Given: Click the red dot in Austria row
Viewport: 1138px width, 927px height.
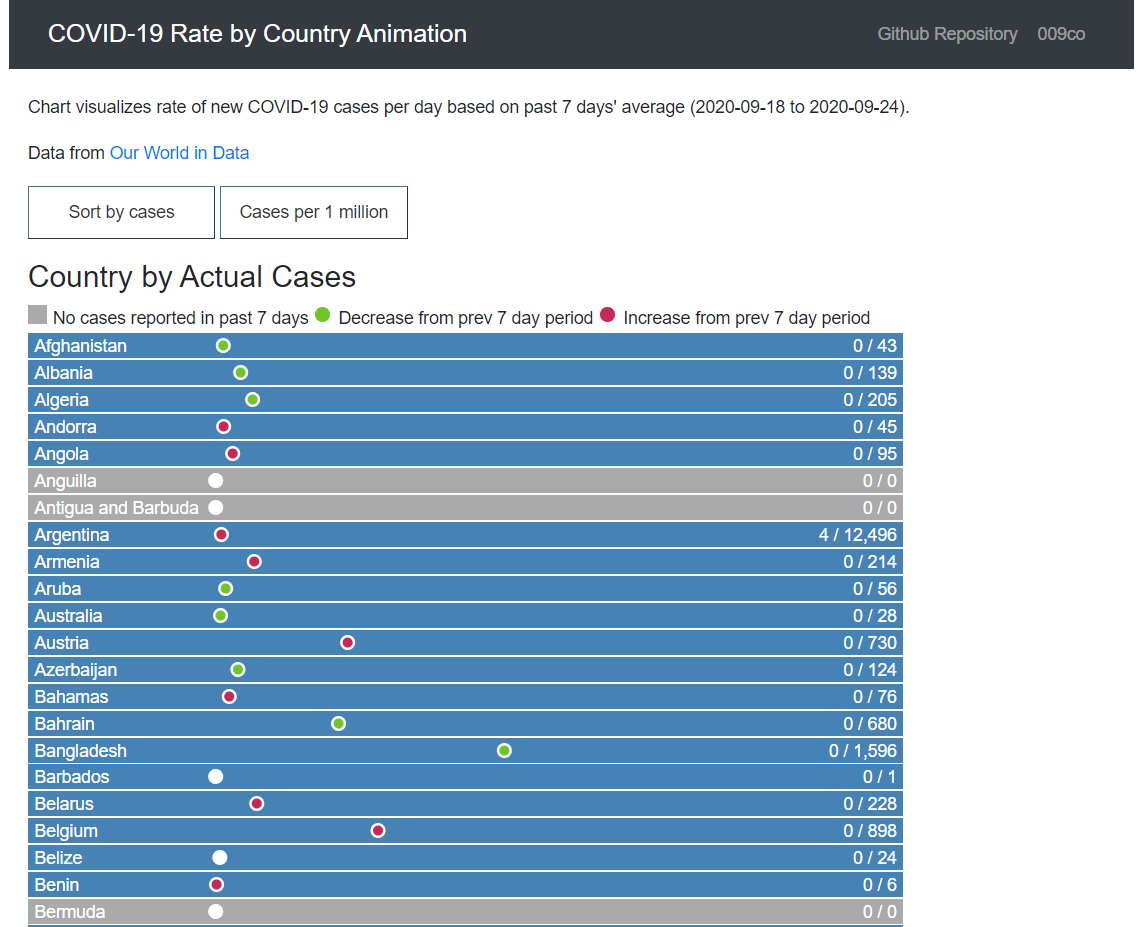Looking at the screenshot, I should coord(347,642).
